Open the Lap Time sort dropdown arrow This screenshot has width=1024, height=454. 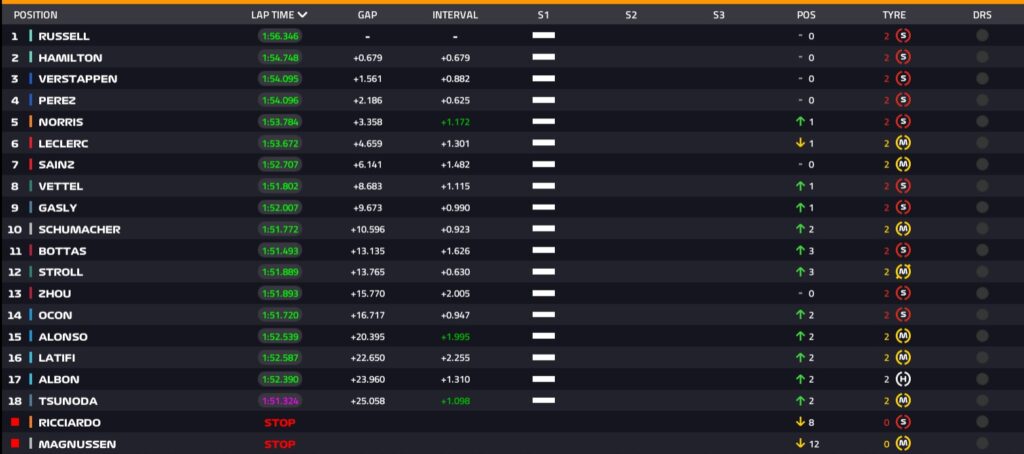(303, 15)
